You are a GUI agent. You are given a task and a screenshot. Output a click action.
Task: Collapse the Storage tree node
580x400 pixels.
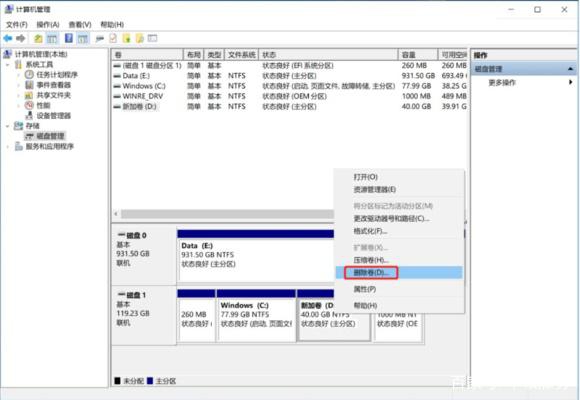[7, 126]
